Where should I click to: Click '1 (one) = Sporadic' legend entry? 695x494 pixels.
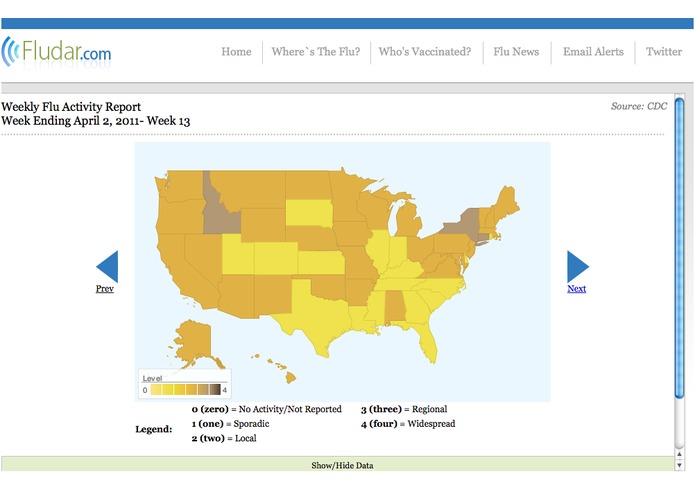[x=230, y=424]
